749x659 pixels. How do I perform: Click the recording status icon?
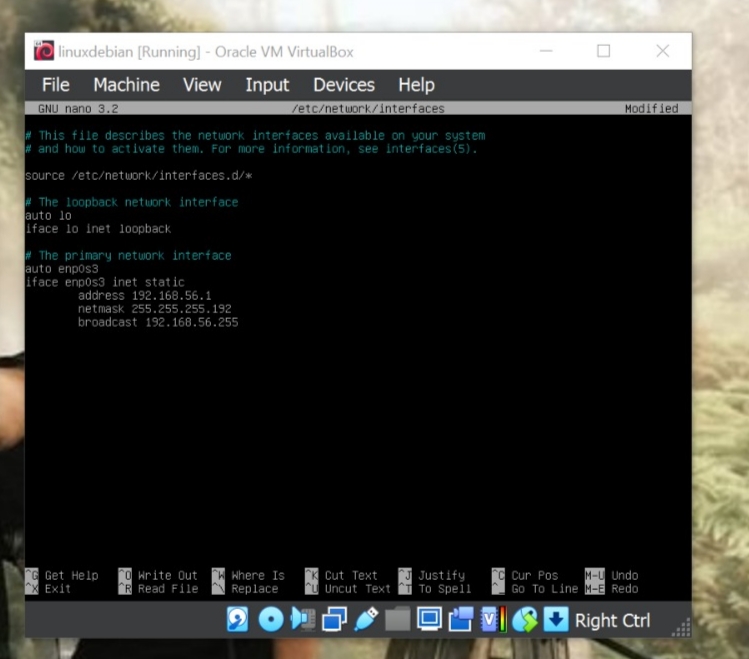[x=461, y=619]
